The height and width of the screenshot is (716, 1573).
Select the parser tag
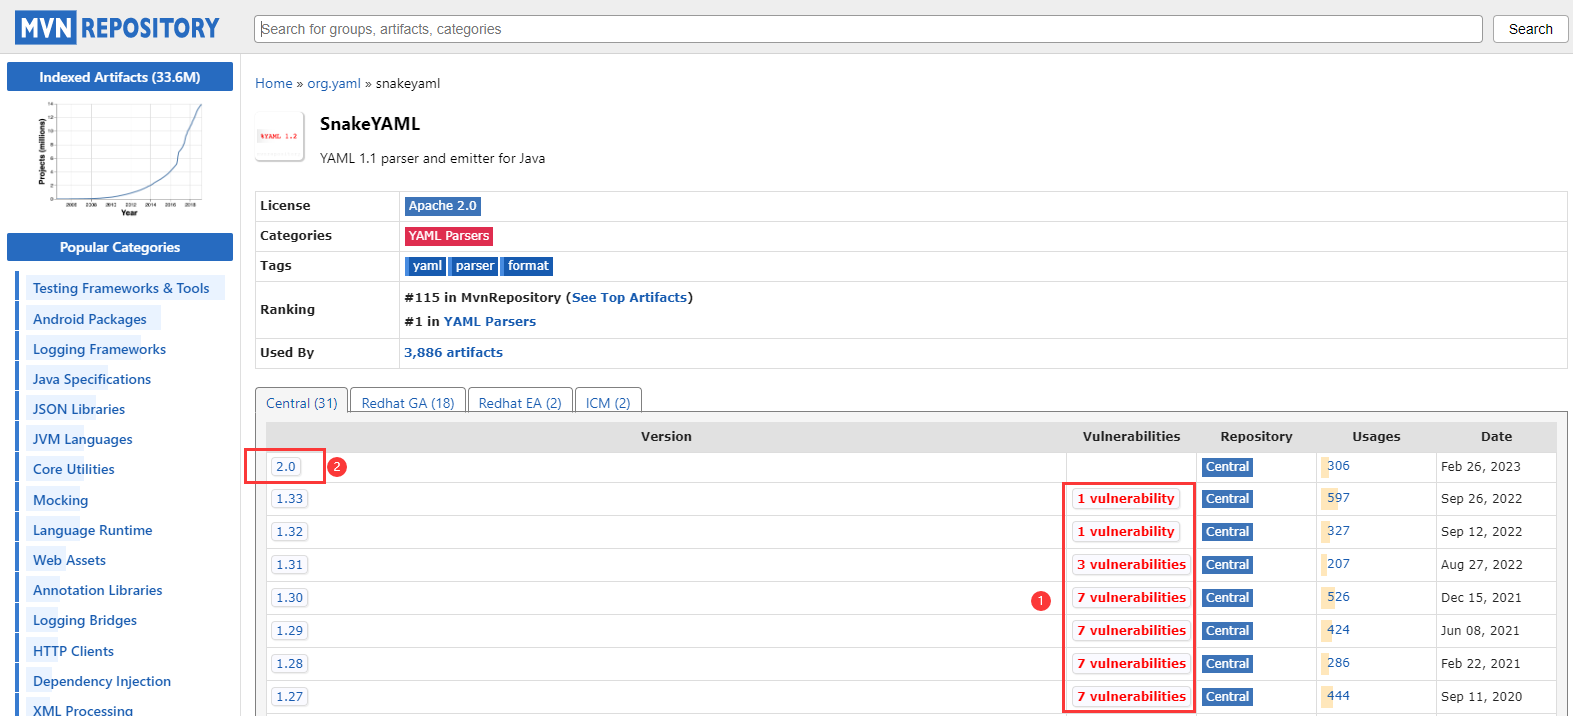pos(474,266)
